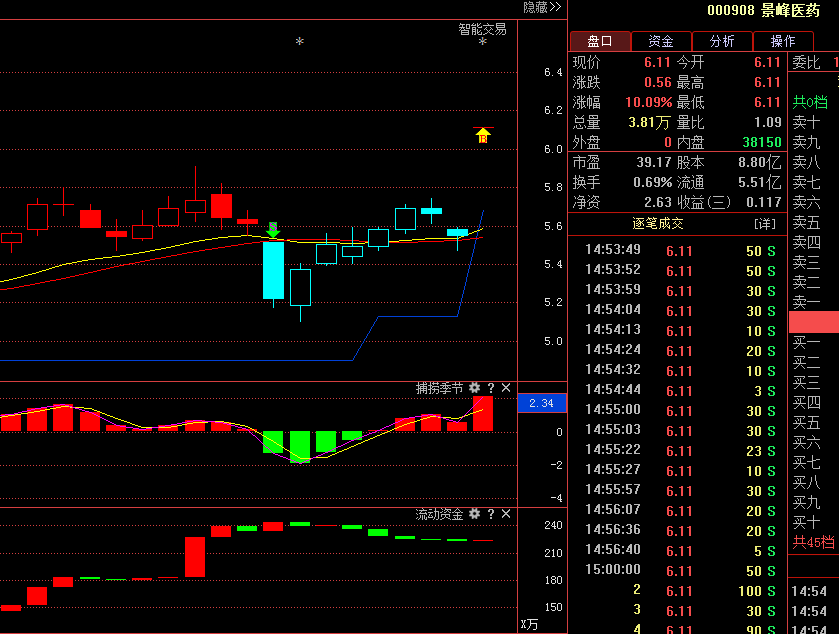
Task: Click the 隐藏>> hide panel button
Action: coord(542,7)
